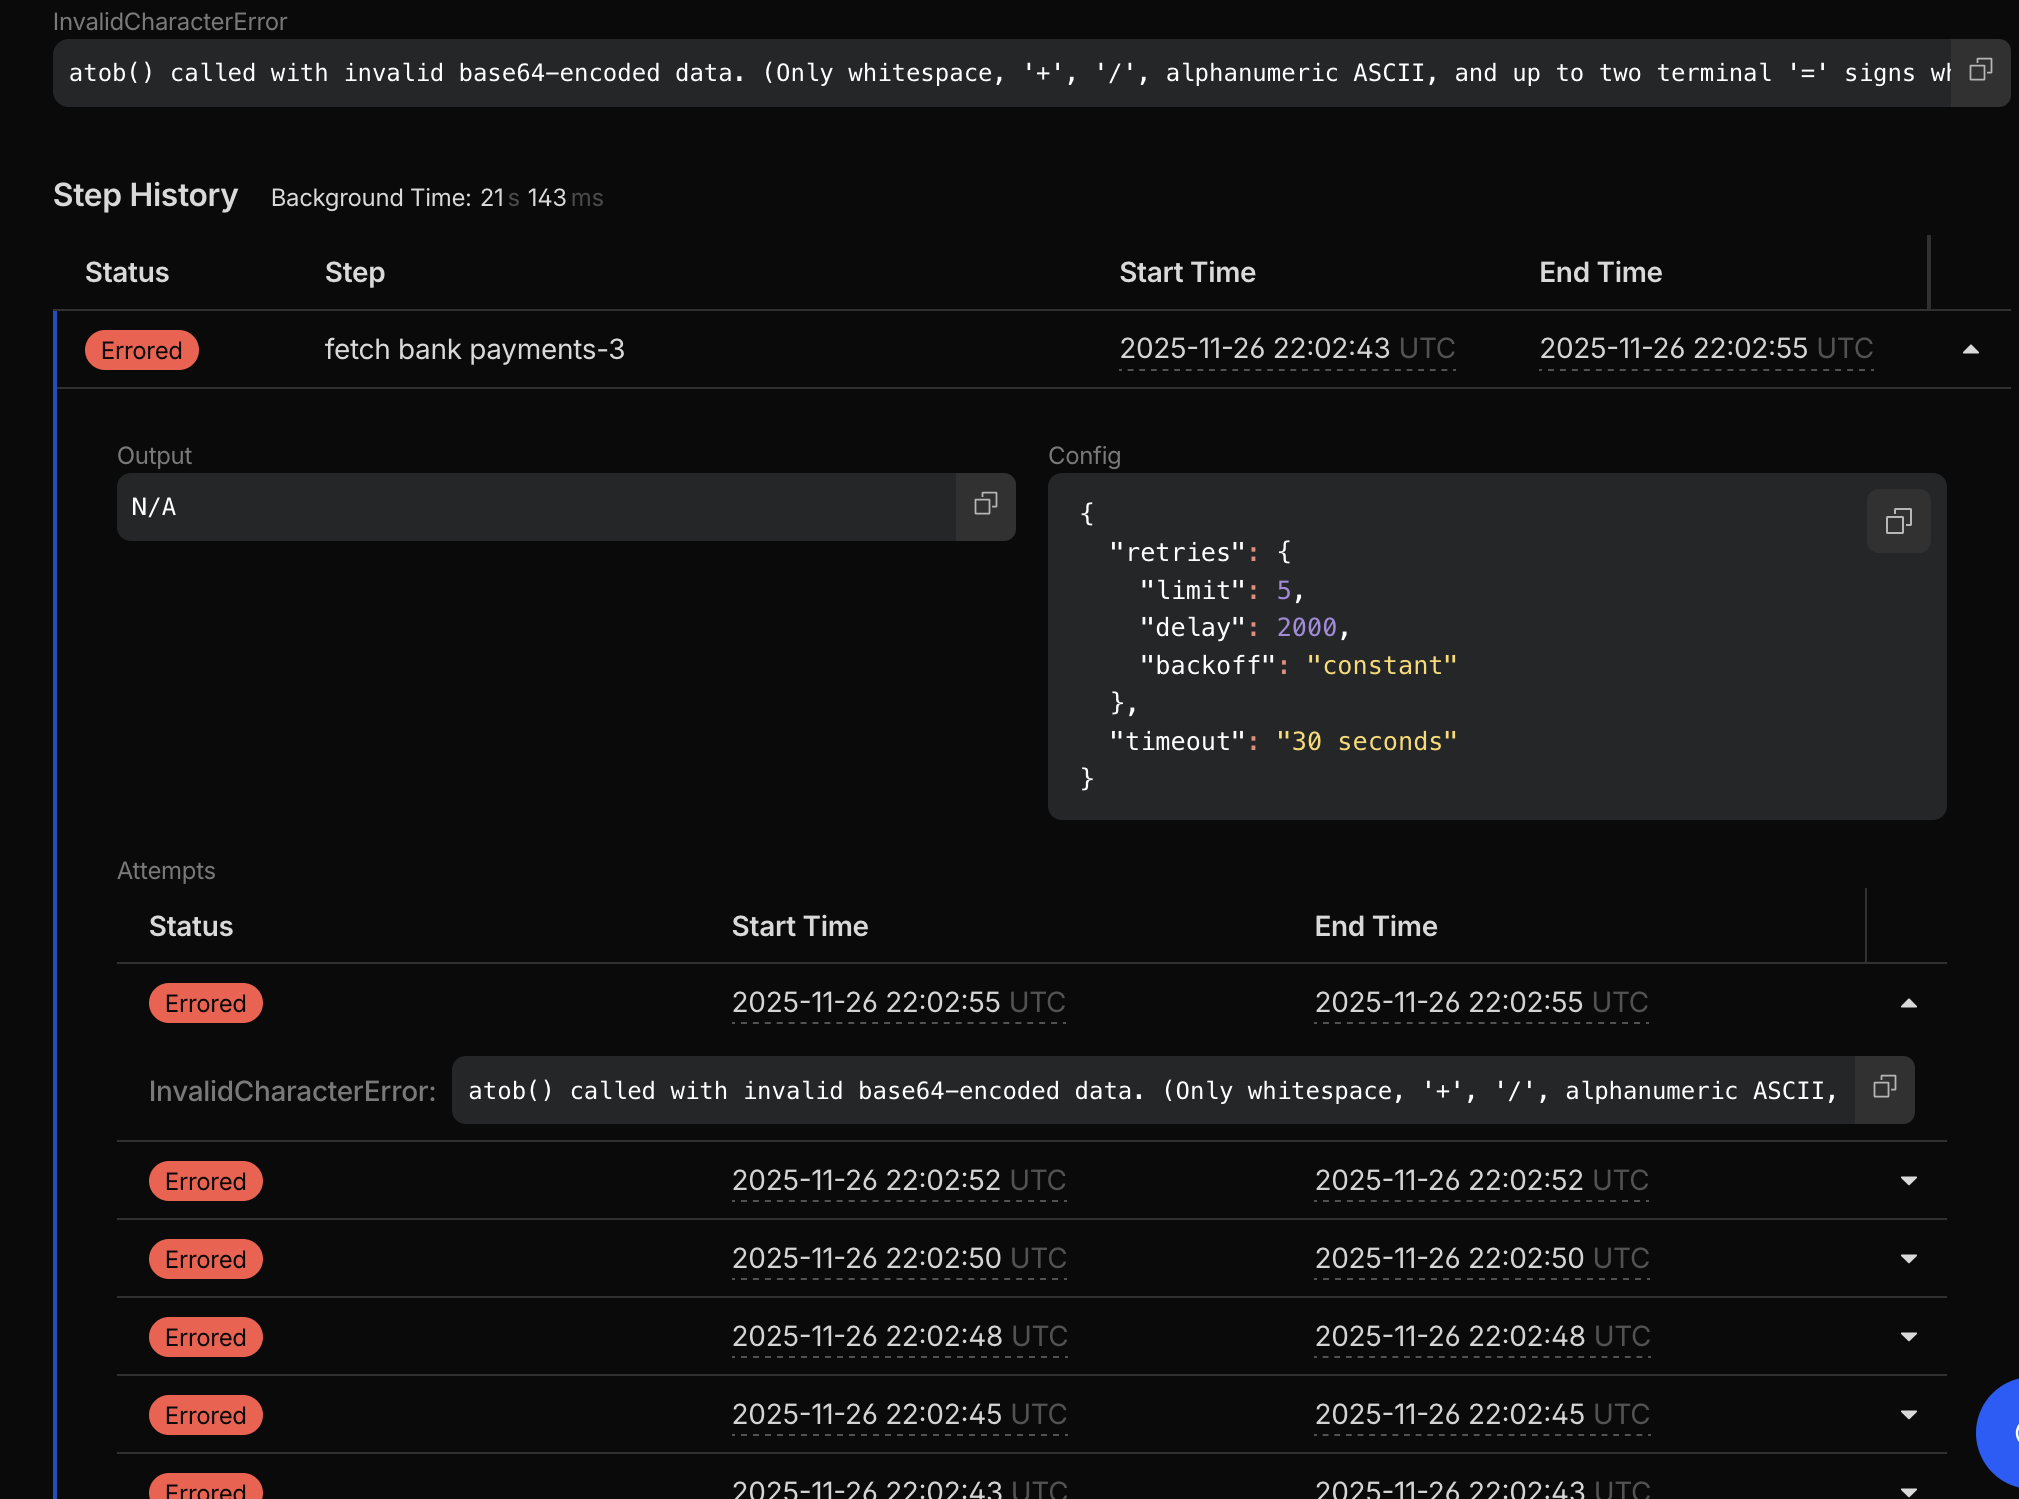Copy the top InvalidCharacterError message

coord(1980,71)
